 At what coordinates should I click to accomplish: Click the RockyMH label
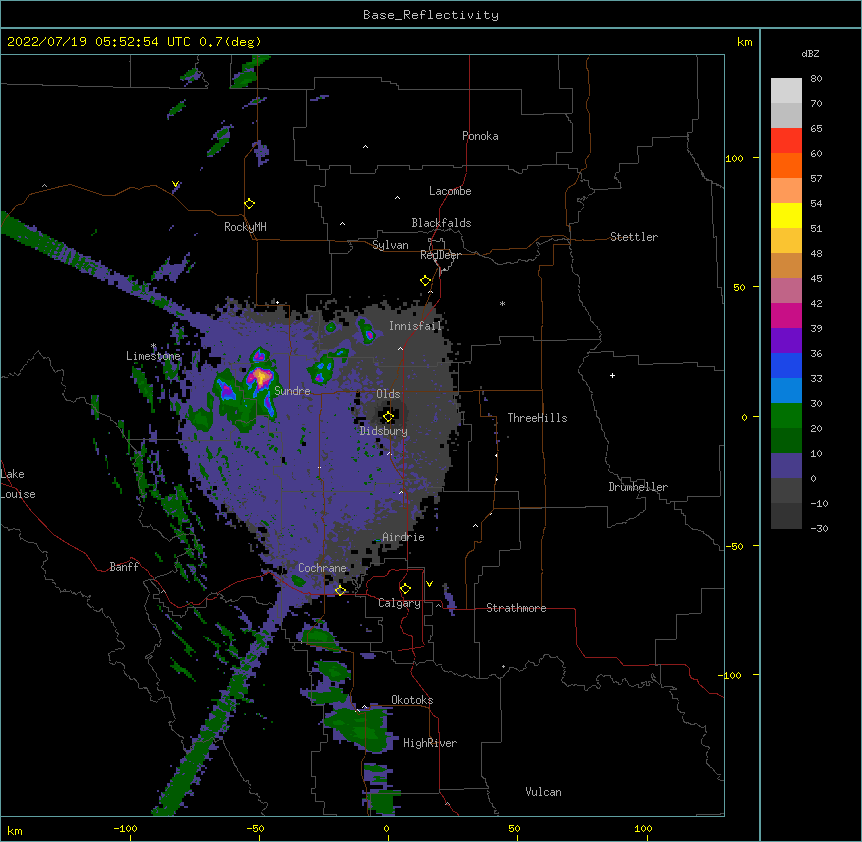(x=245, y=227)
